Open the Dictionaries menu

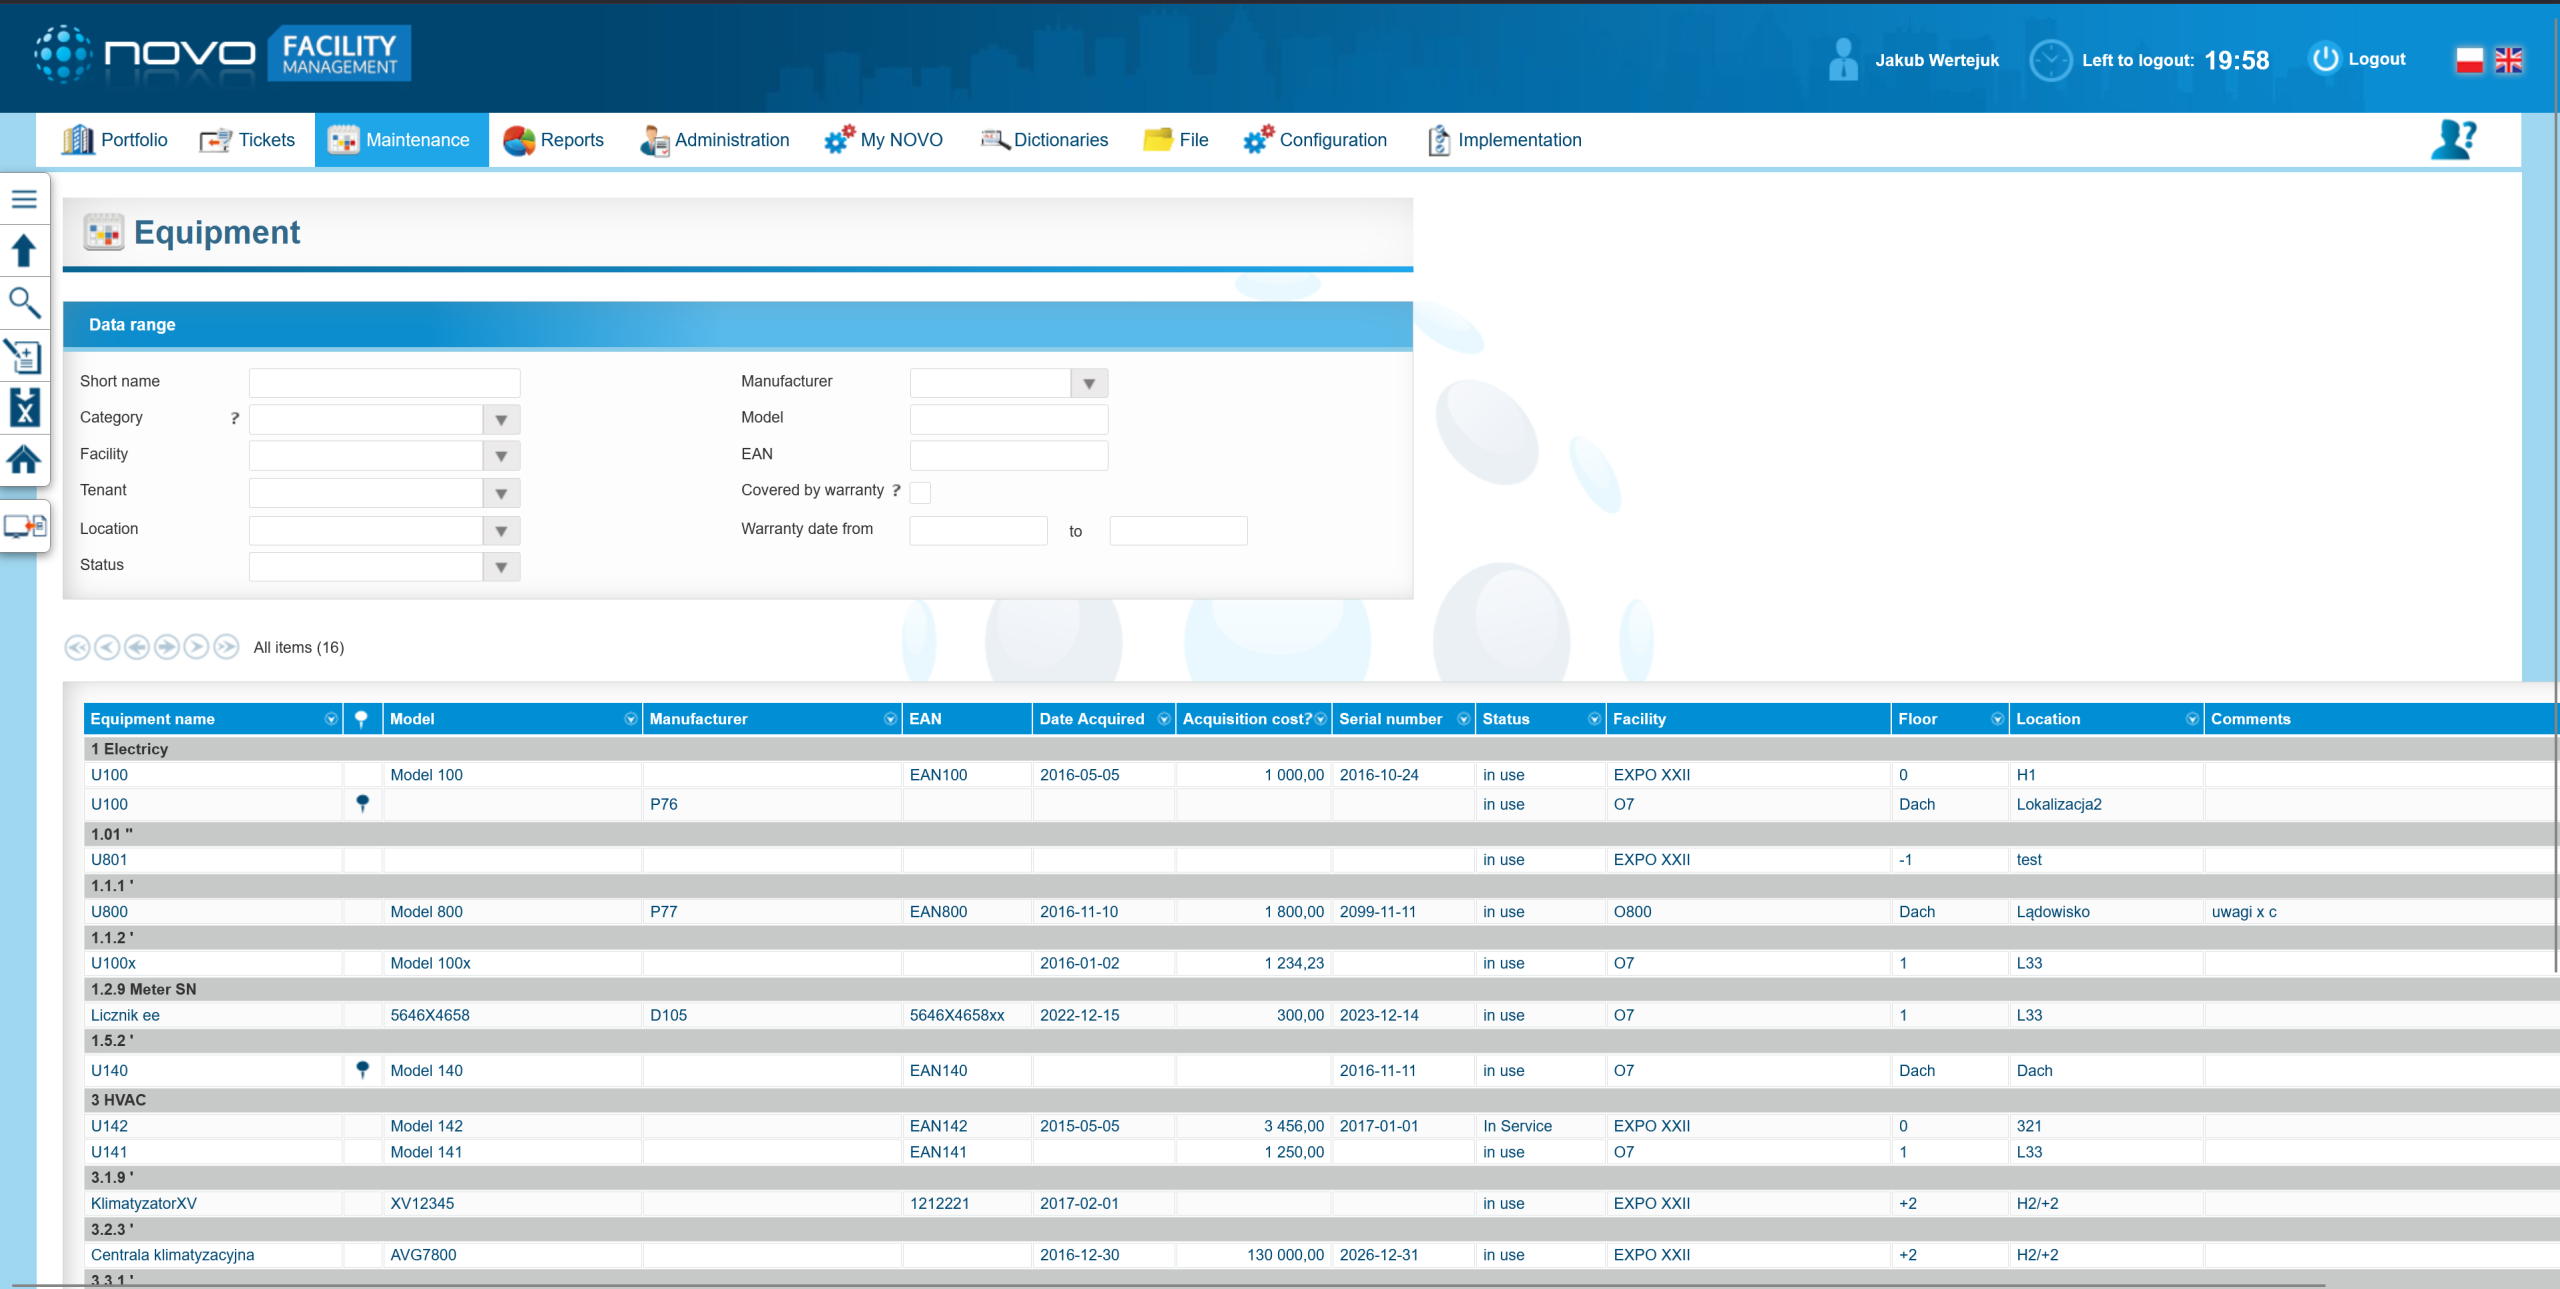pos(1044,140)
